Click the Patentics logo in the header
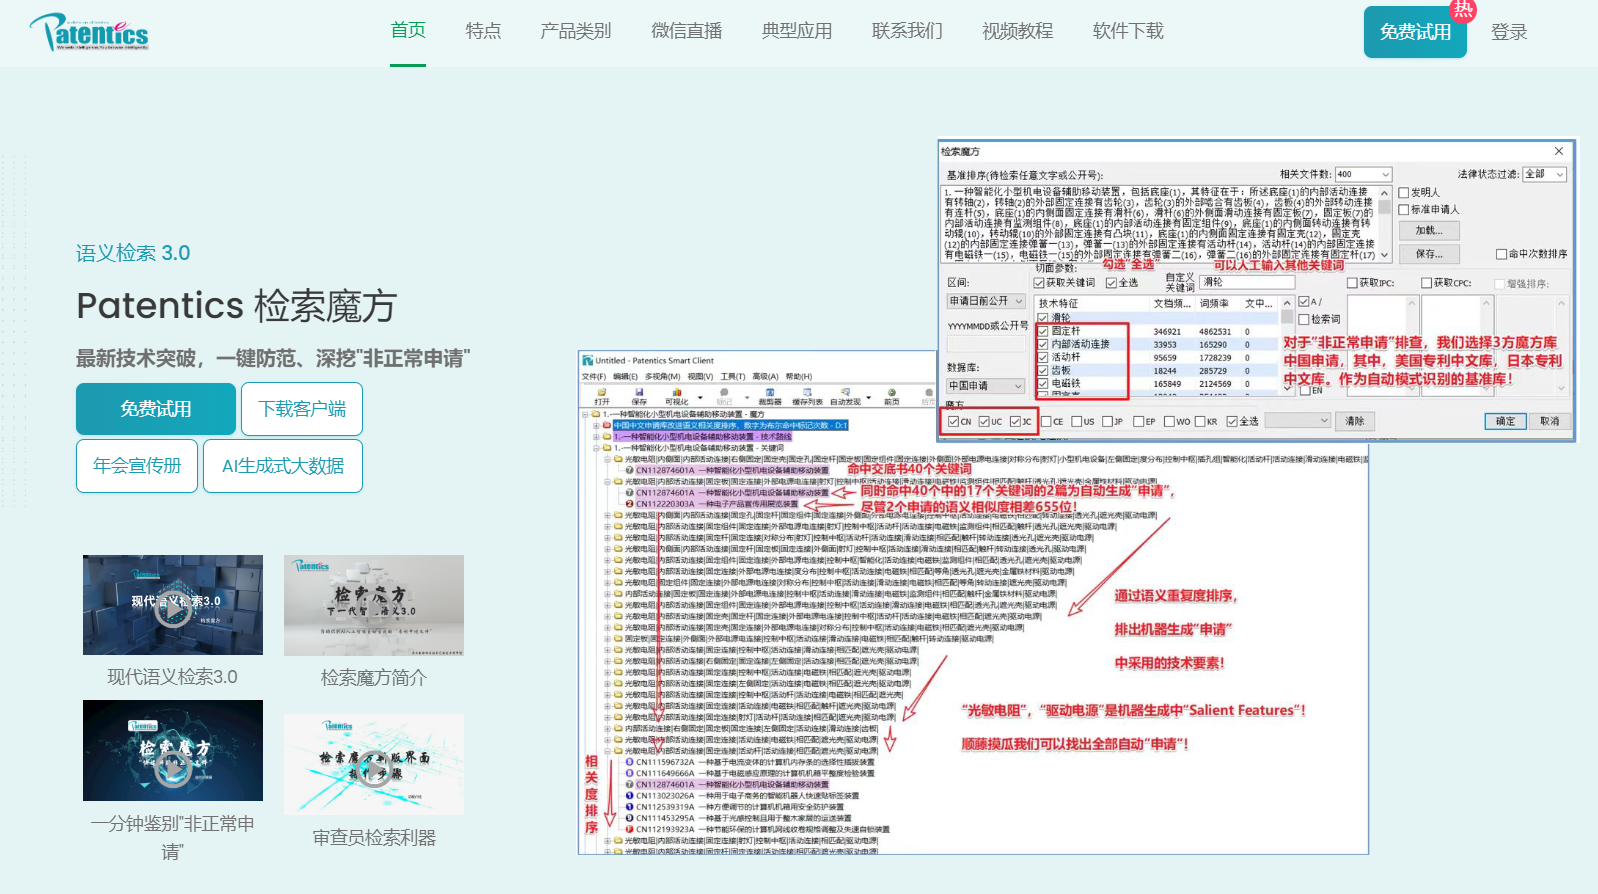This screenshot has height=894, width=1598. (89, 32)
